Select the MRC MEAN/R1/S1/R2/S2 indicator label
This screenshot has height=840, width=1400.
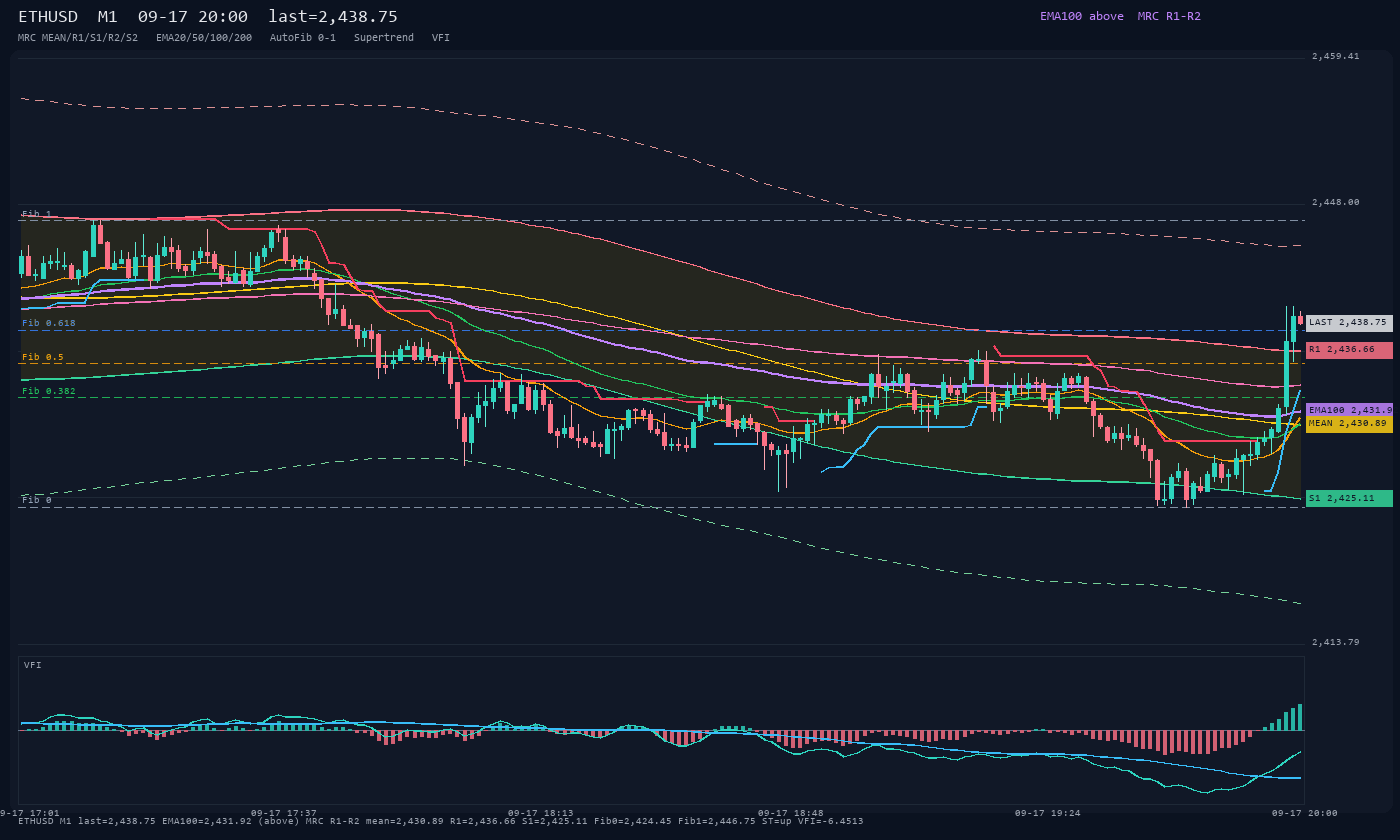[x=78, y=38]
